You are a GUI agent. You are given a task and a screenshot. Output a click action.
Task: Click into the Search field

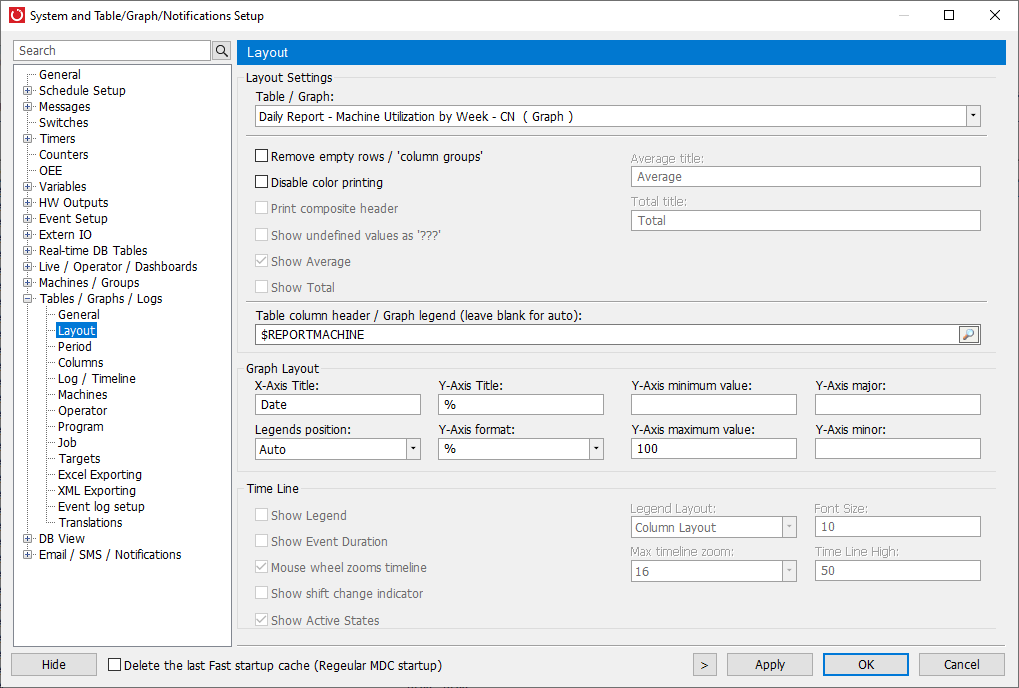click(x=112, y=51)
